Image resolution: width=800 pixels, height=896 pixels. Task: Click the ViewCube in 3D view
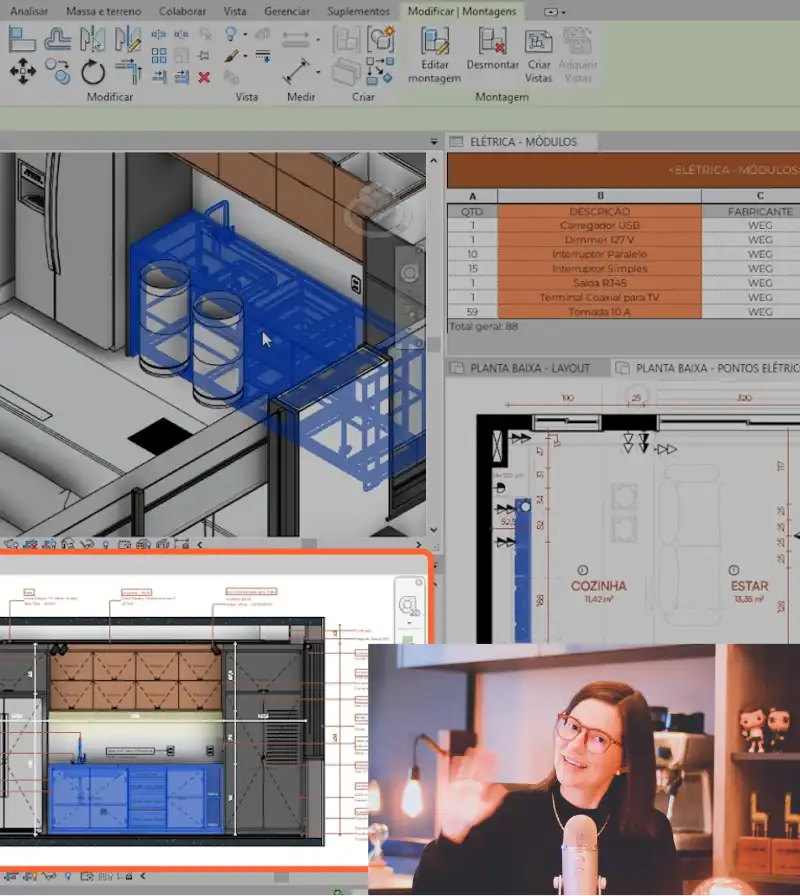[379, 209]
